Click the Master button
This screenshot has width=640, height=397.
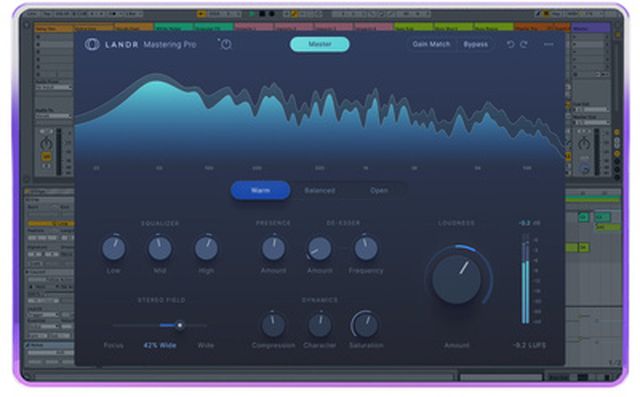tap(320, 44)
